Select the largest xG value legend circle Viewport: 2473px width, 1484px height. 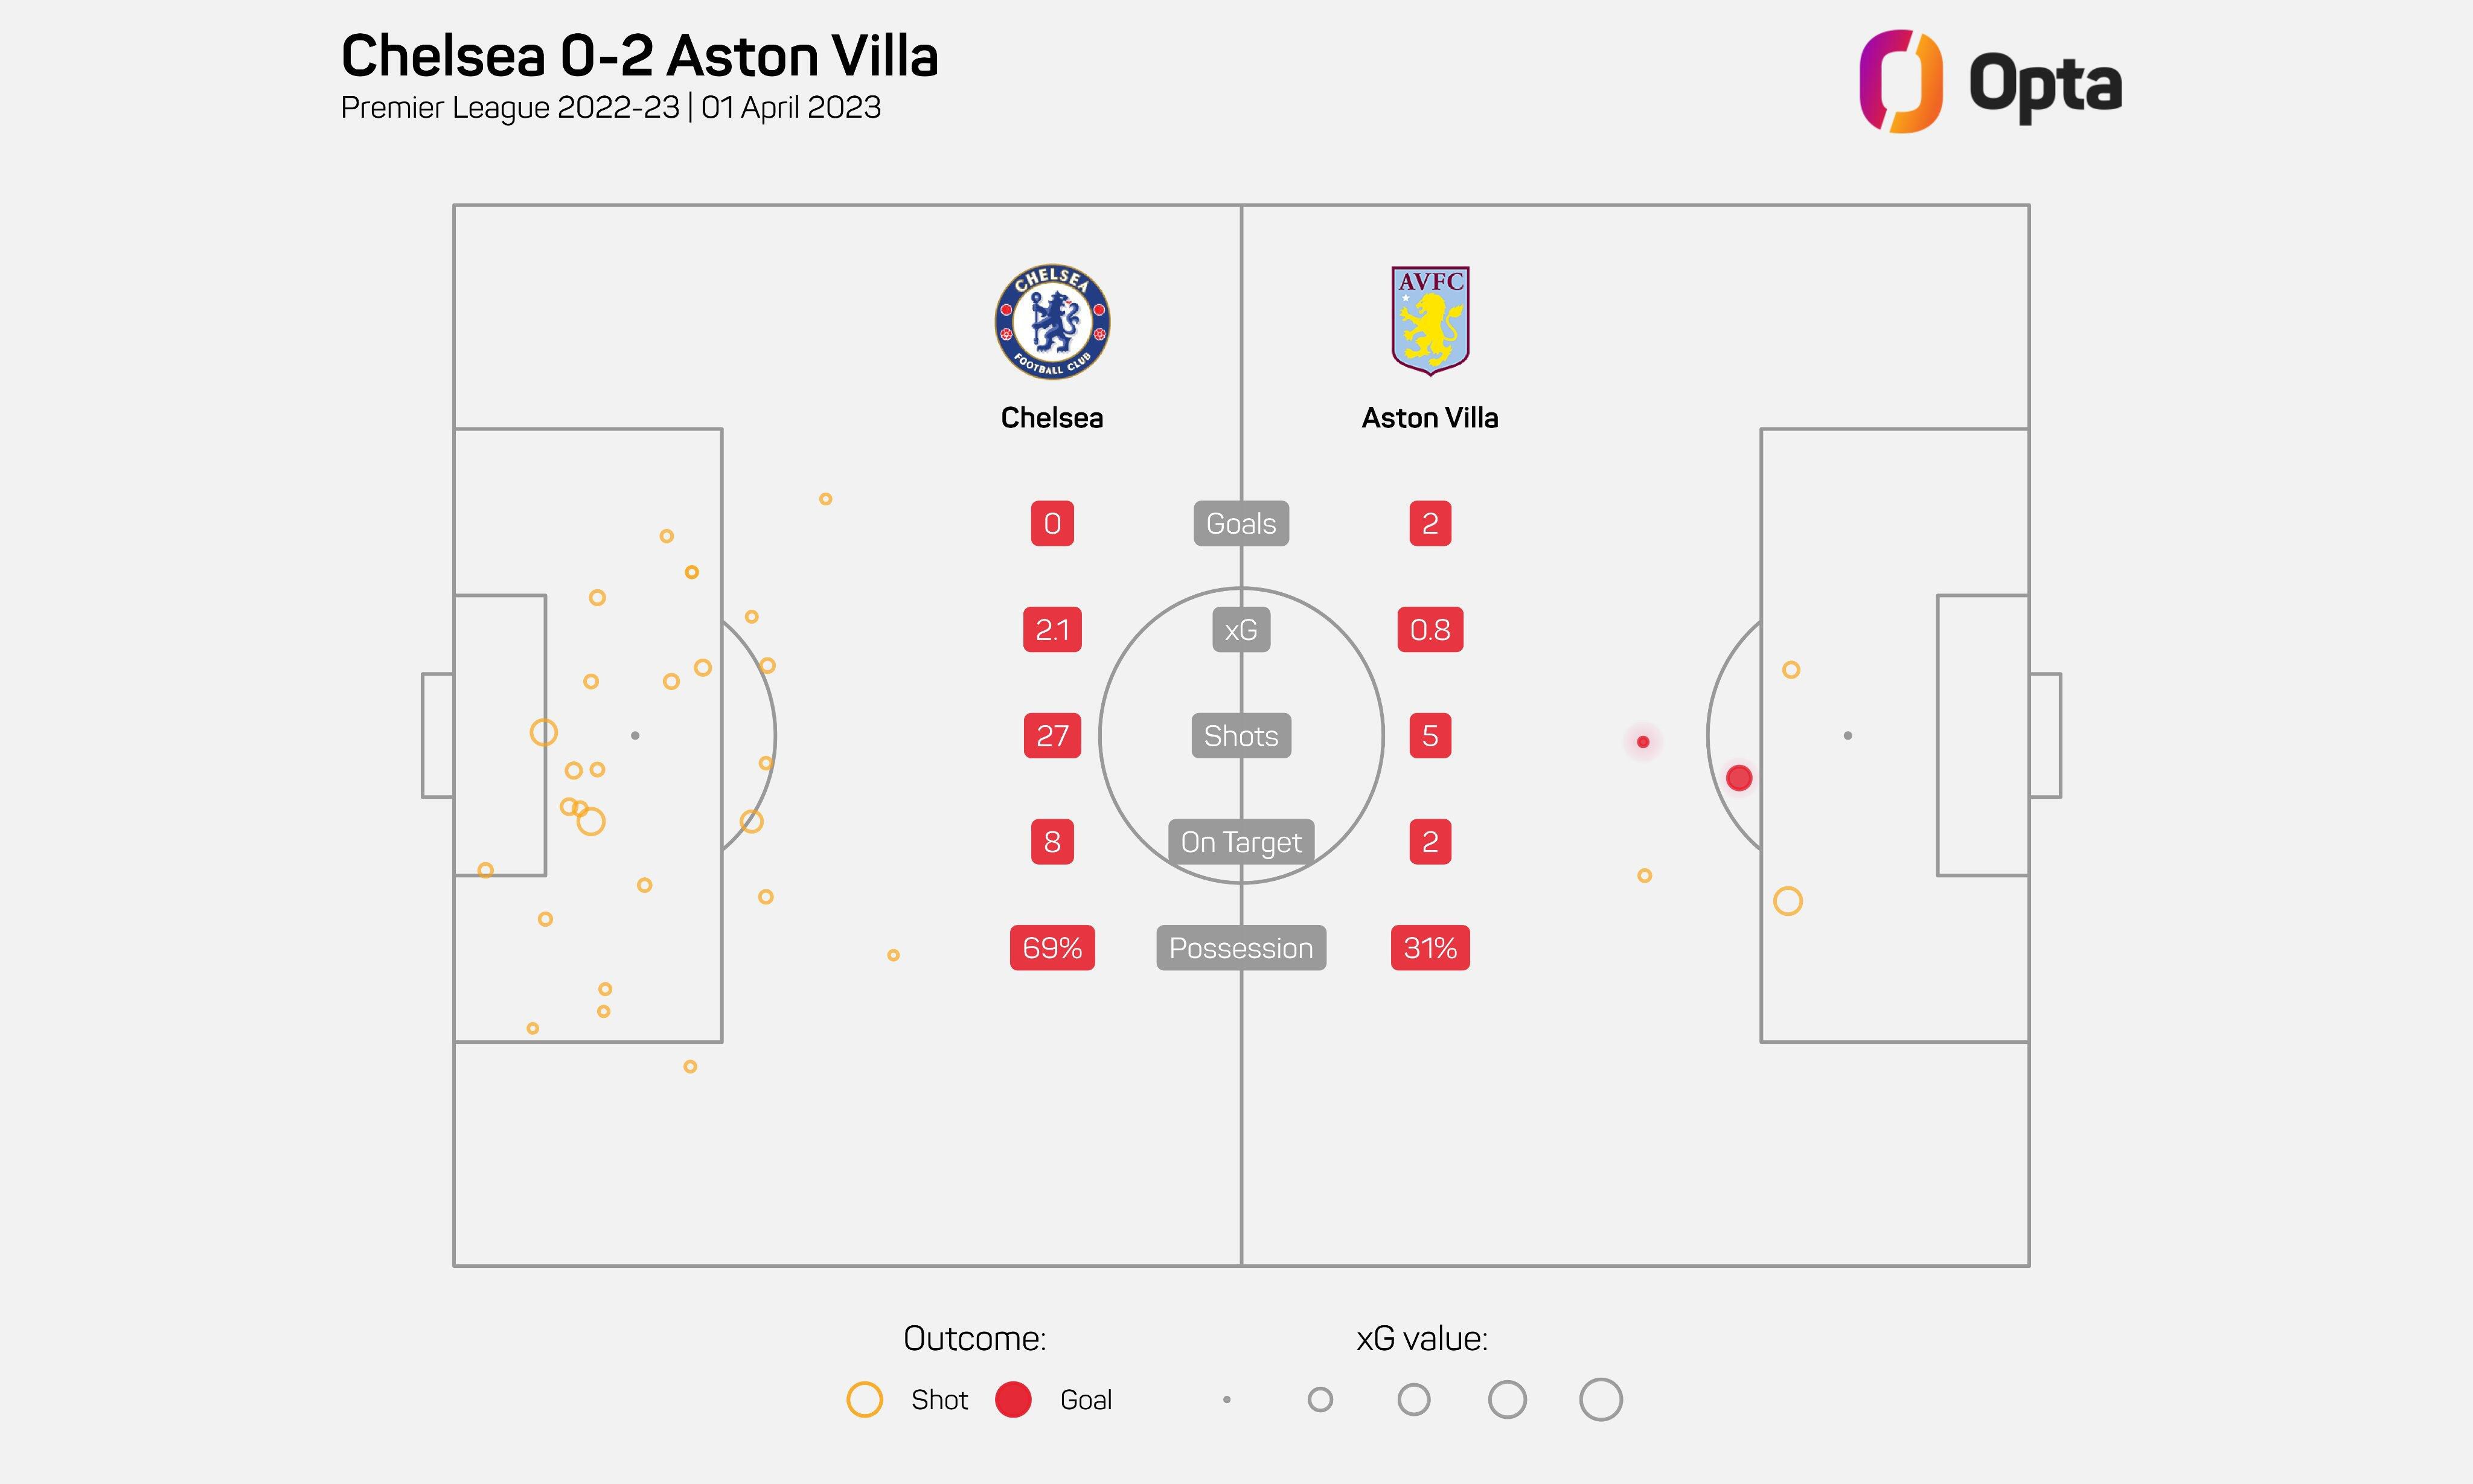[x=1600, y=1399]
